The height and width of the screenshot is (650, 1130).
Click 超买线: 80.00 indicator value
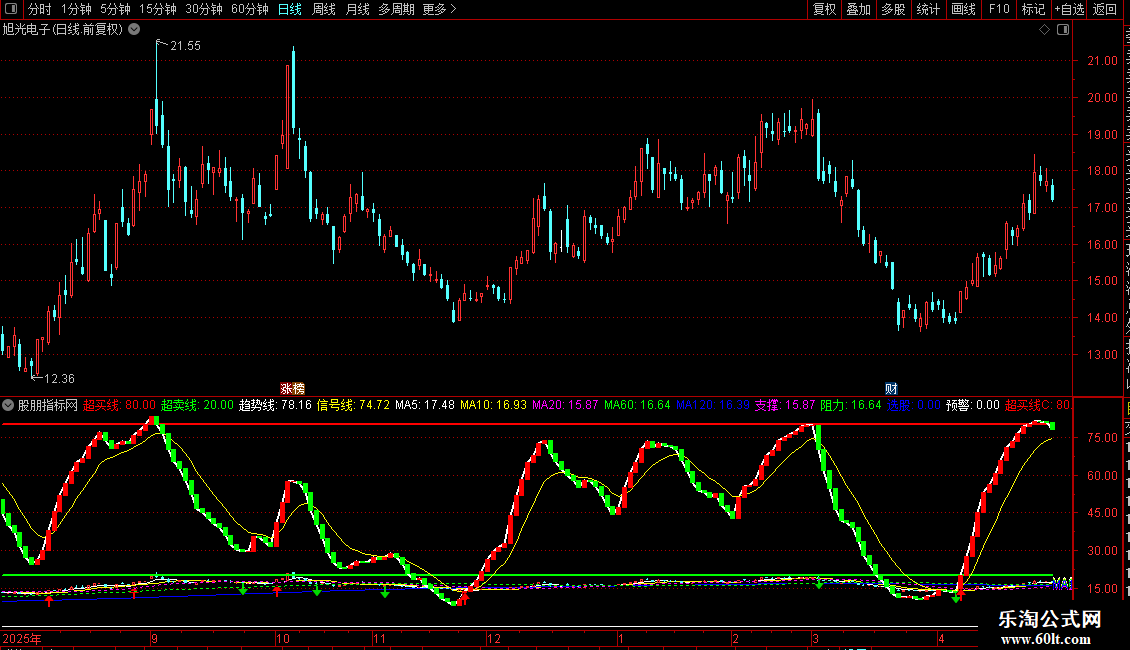119,405
